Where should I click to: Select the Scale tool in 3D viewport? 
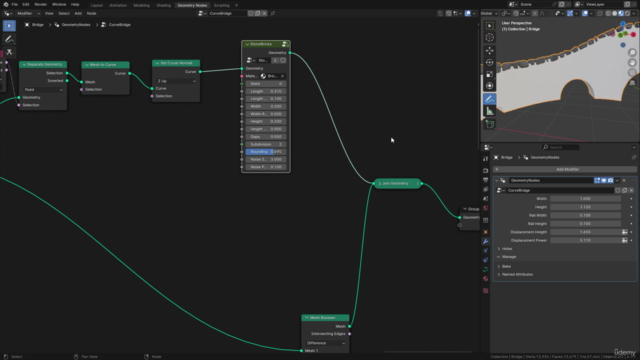point(489,74)
